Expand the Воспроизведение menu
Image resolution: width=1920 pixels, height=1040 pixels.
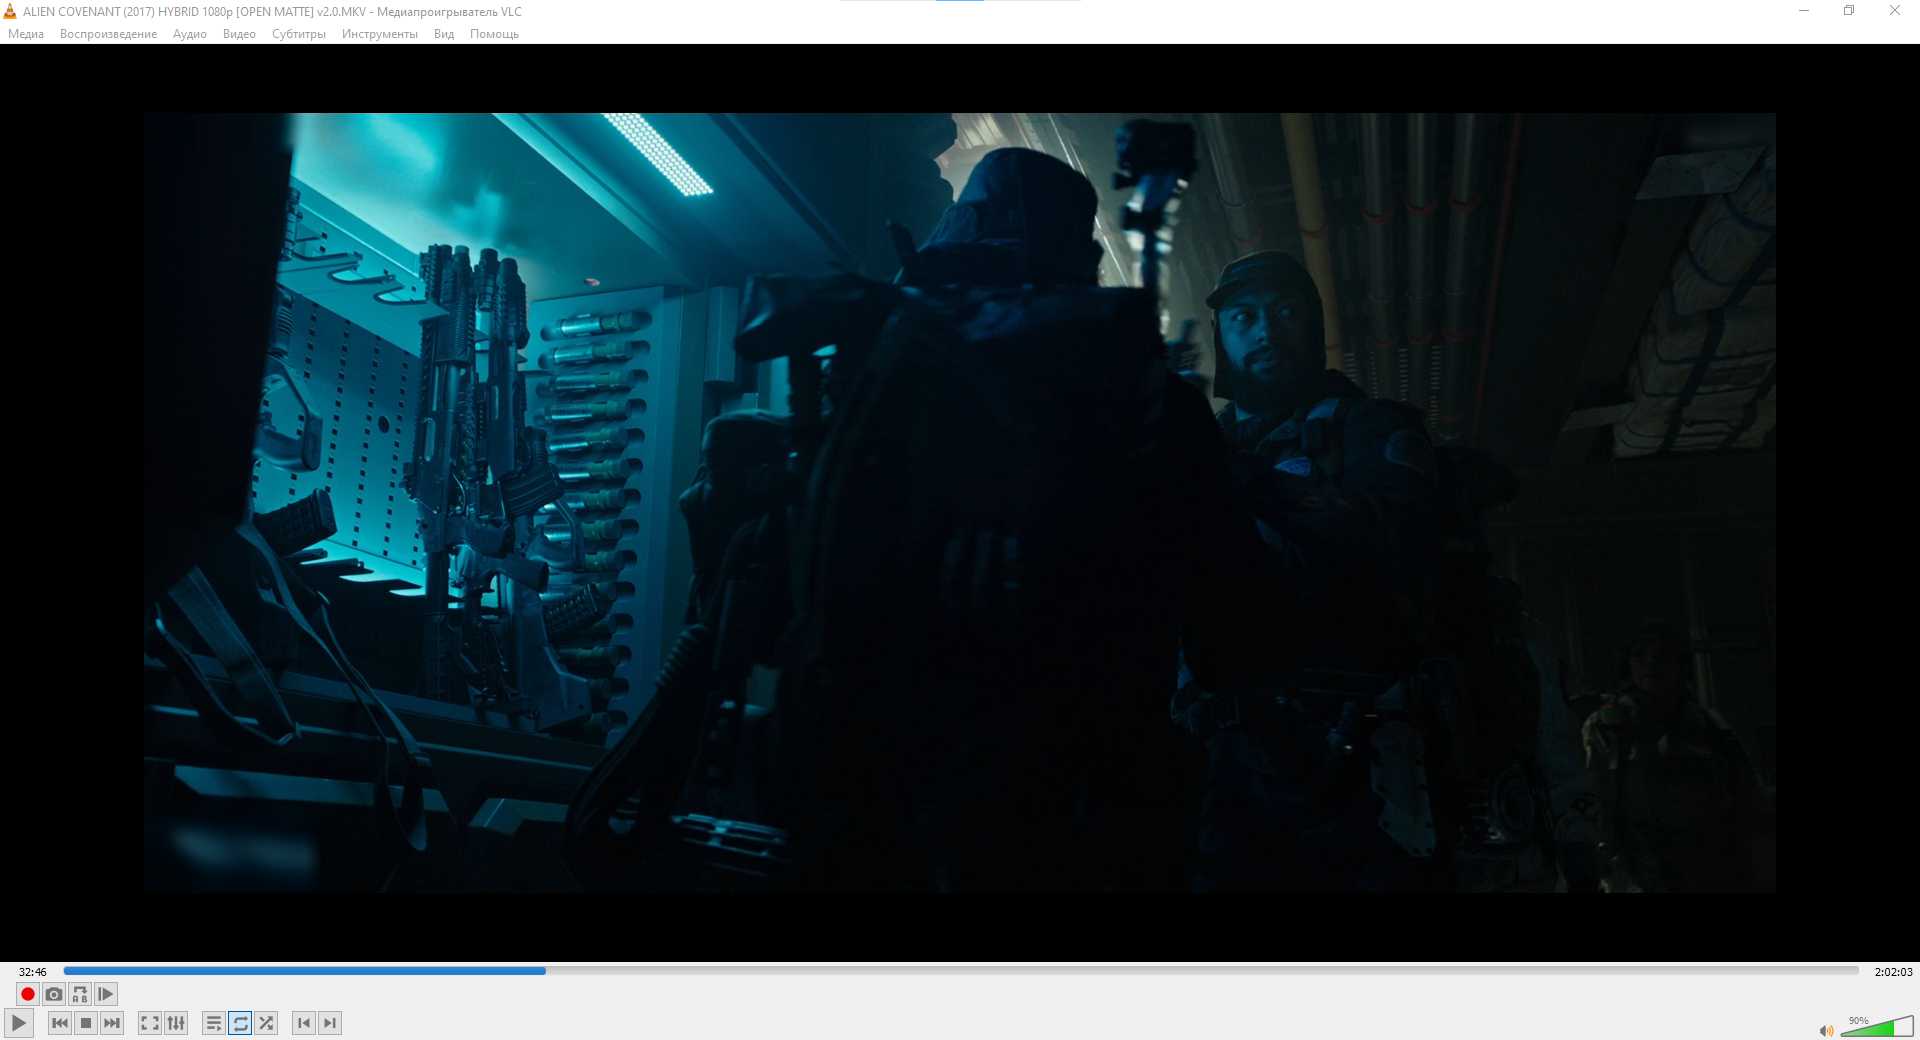tap(108, 34)
